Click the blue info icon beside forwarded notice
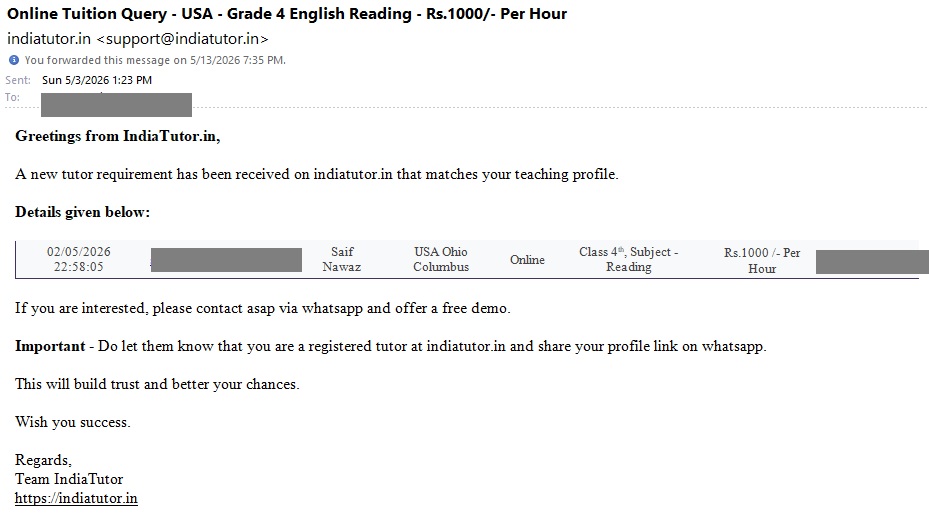Image resolution: width=929 pixels, height=522 pixels. 14,60
